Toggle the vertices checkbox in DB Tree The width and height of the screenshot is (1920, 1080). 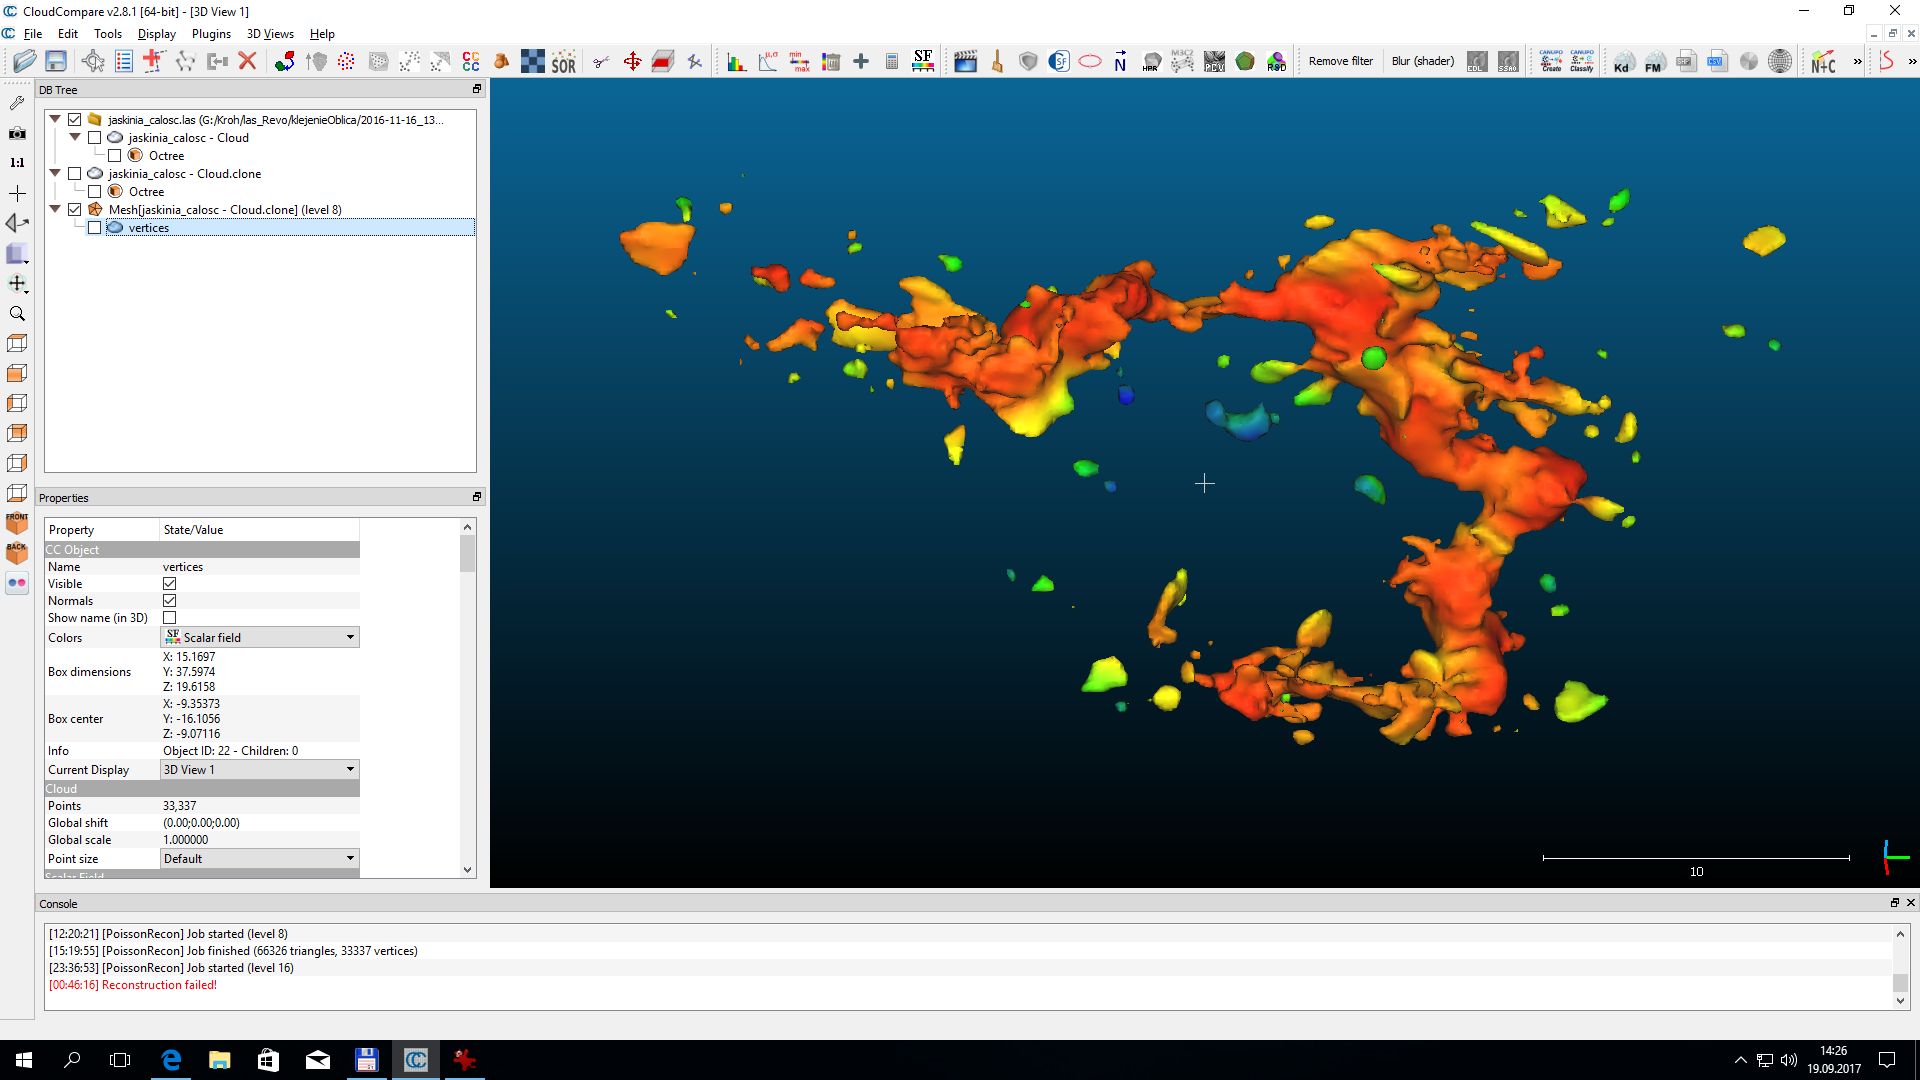(x=95, y=228)
